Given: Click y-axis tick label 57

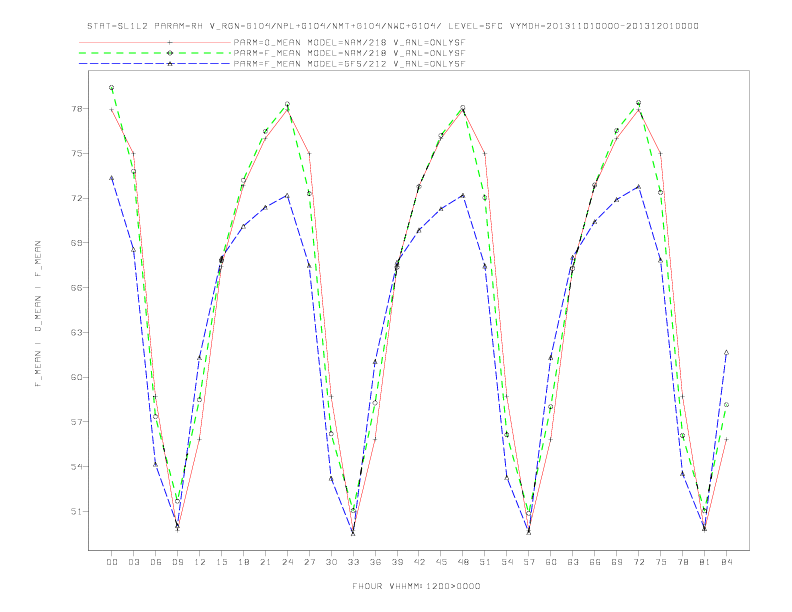Looking at the screenshot, I should pyautogui.click(x=76, y=422).
